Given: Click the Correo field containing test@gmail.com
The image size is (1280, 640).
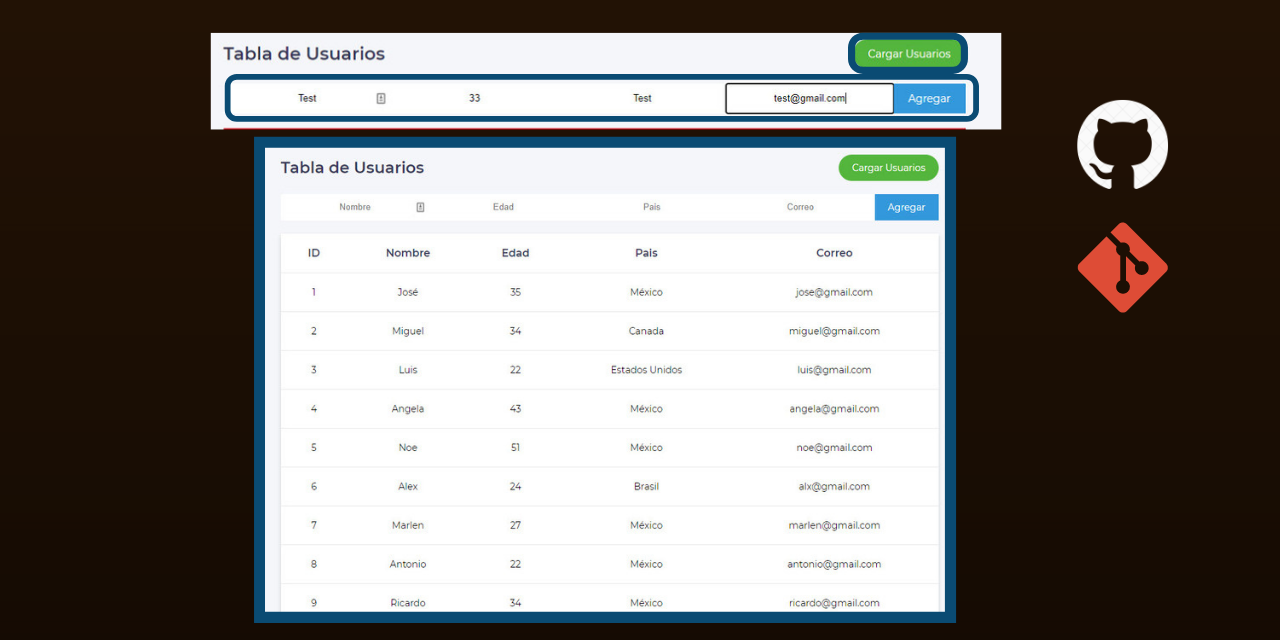Looking at the screenshot, I should tap(809, 98).
